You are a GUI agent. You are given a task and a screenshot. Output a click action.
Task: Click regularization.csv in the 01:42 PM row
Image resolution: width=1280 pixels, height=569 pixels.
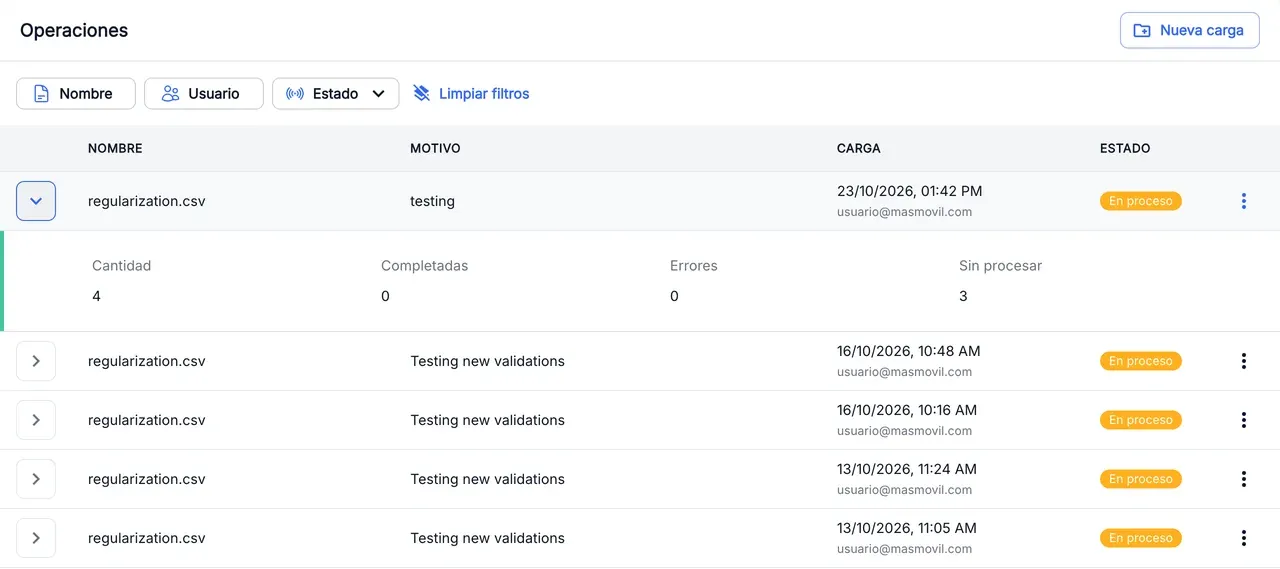(147, 201)
